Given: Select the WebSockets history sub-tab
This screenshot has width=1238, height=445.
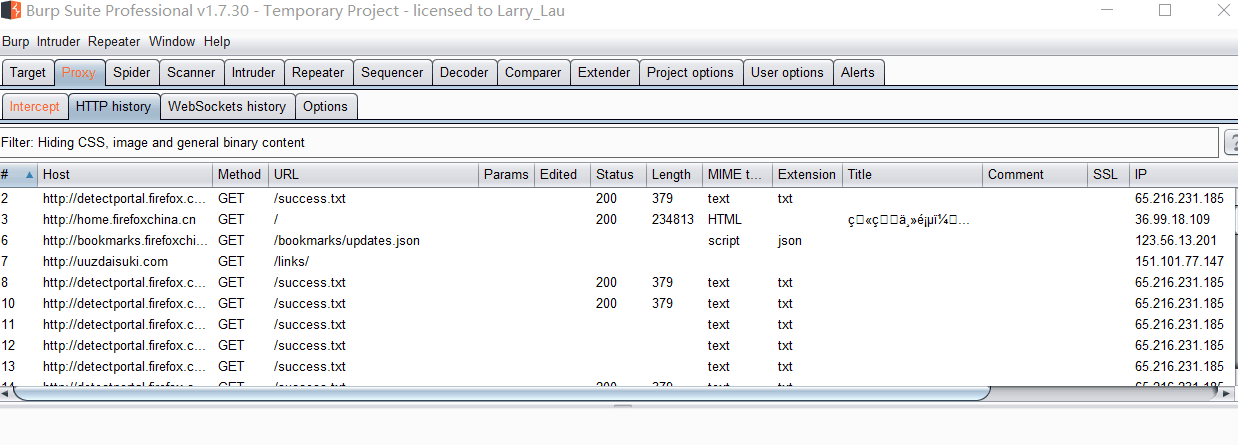Looking at the screenshot, I should [x=227, y=106].
